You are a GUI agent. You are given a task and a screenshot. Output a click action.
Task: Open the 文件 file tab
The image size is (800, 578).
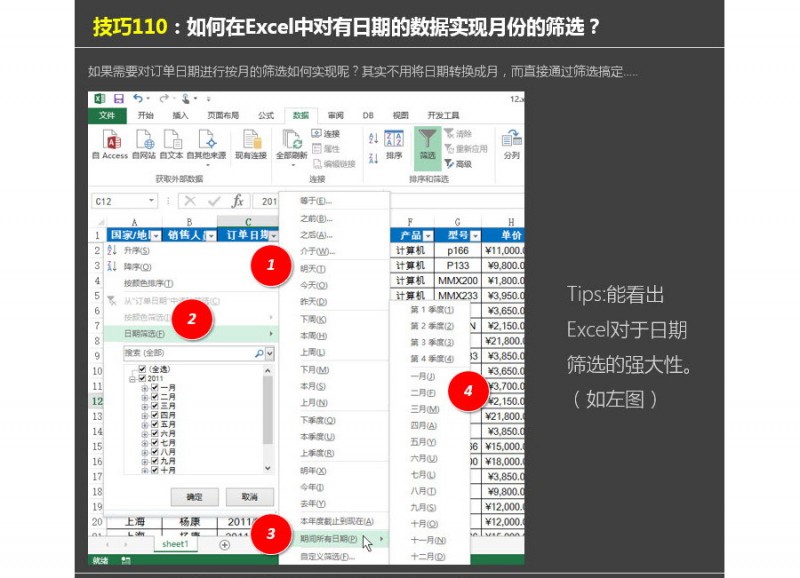(x=107, y=115)
